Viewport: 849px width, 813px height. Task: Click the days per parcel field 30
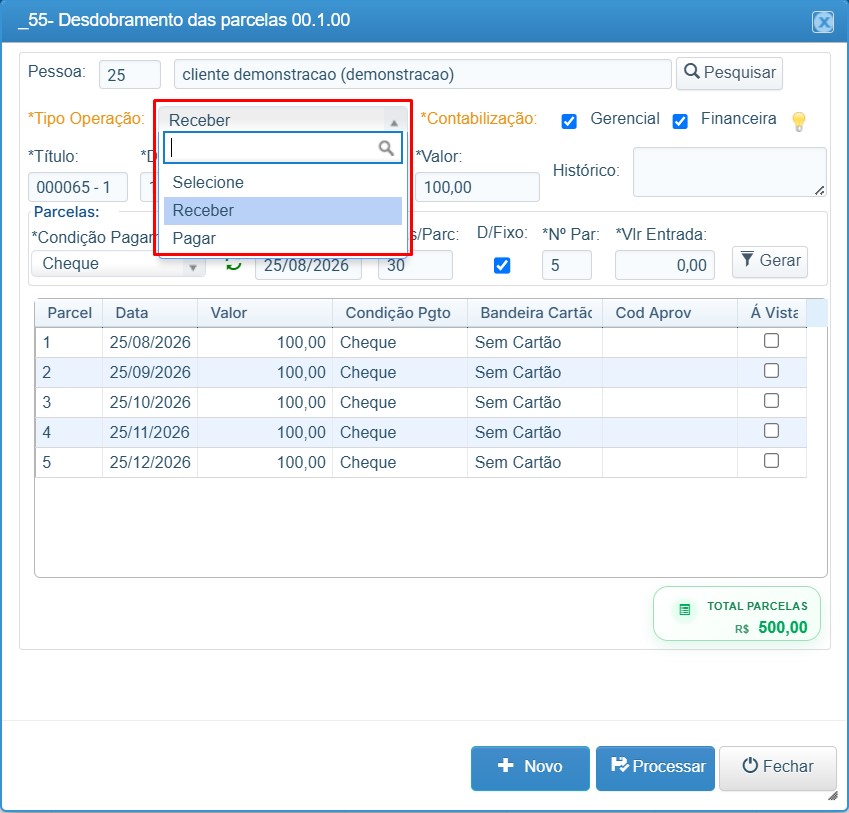pyautogui.click(x=415, y=265)
